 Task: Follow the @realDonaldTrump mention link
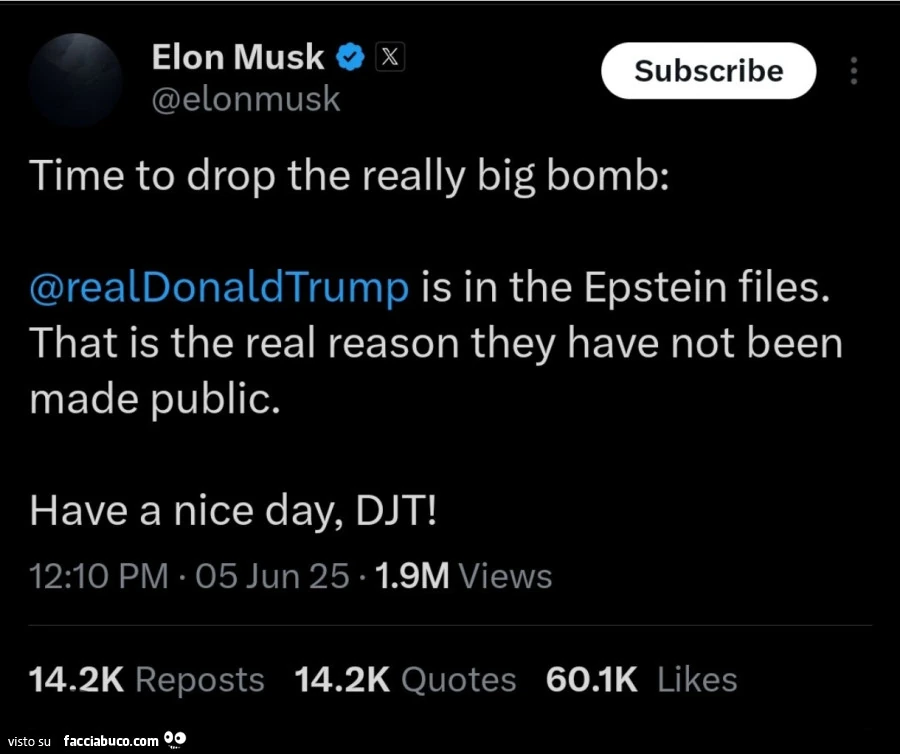219,288
